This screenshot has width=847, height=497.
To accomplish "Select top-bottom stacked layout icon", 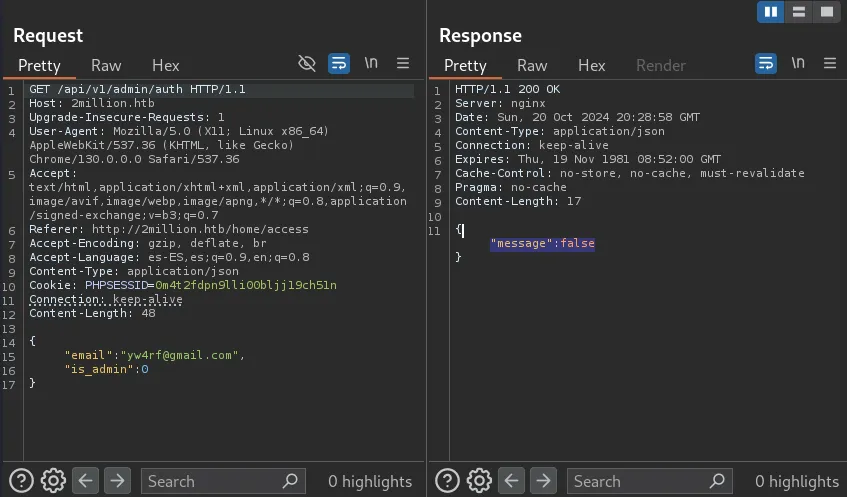I will [x=798, y=12].
